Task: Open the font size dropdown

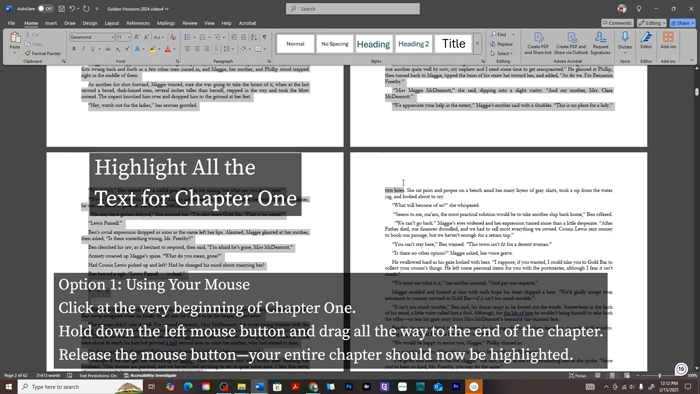Action: 129,37
